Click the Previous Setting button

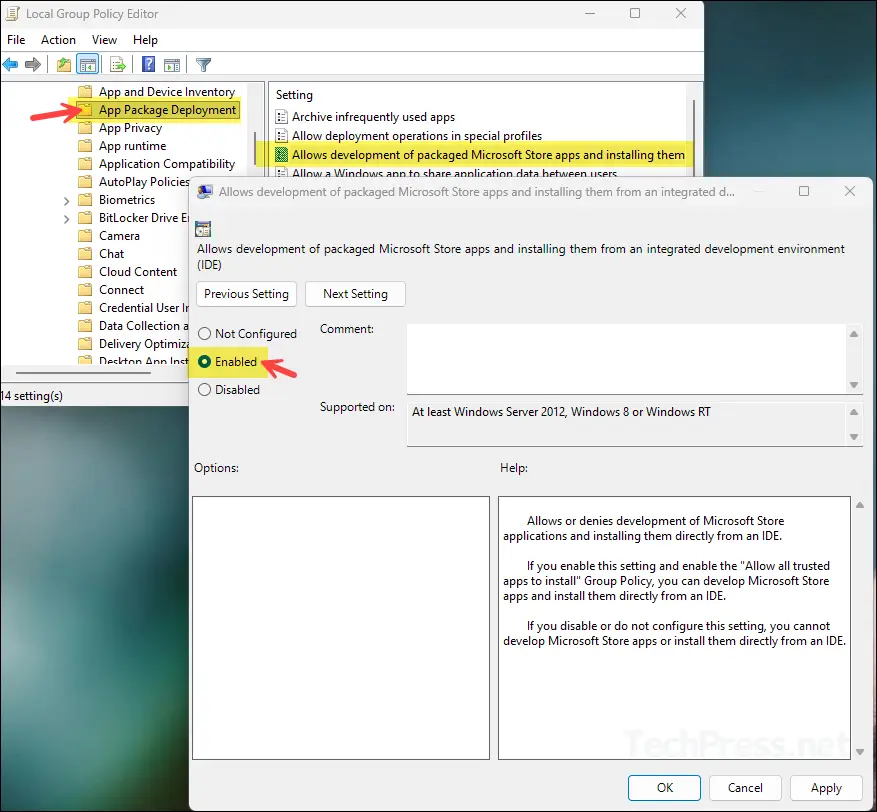pyautogui.click(x=246, y=294)
